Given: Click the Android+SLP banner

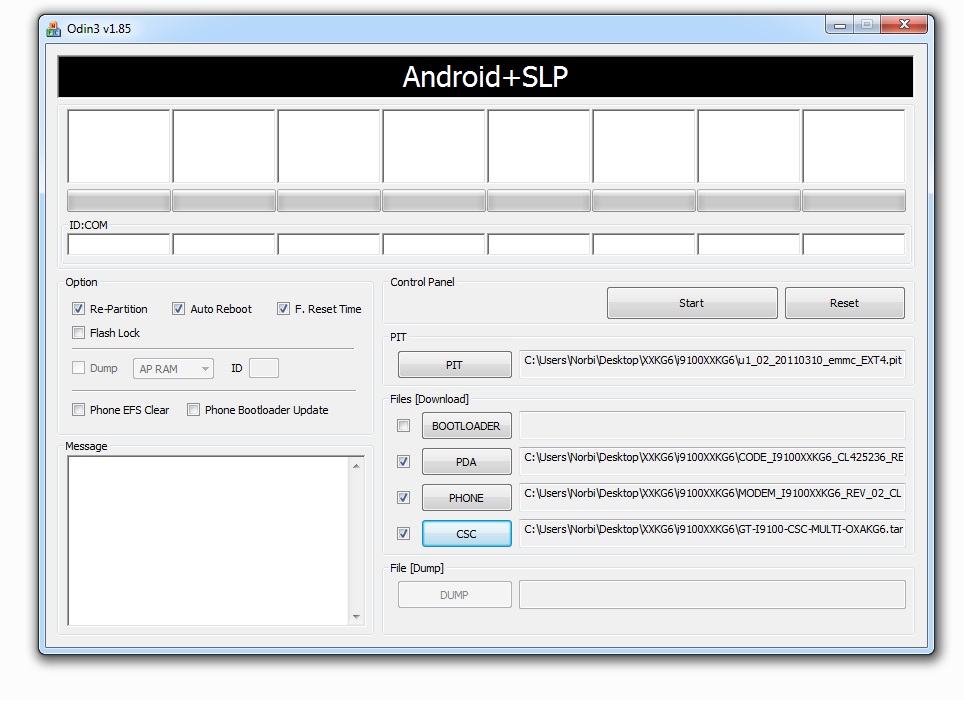Looking at the screenshot, I should pyautogui.click(x=485, y=77).
